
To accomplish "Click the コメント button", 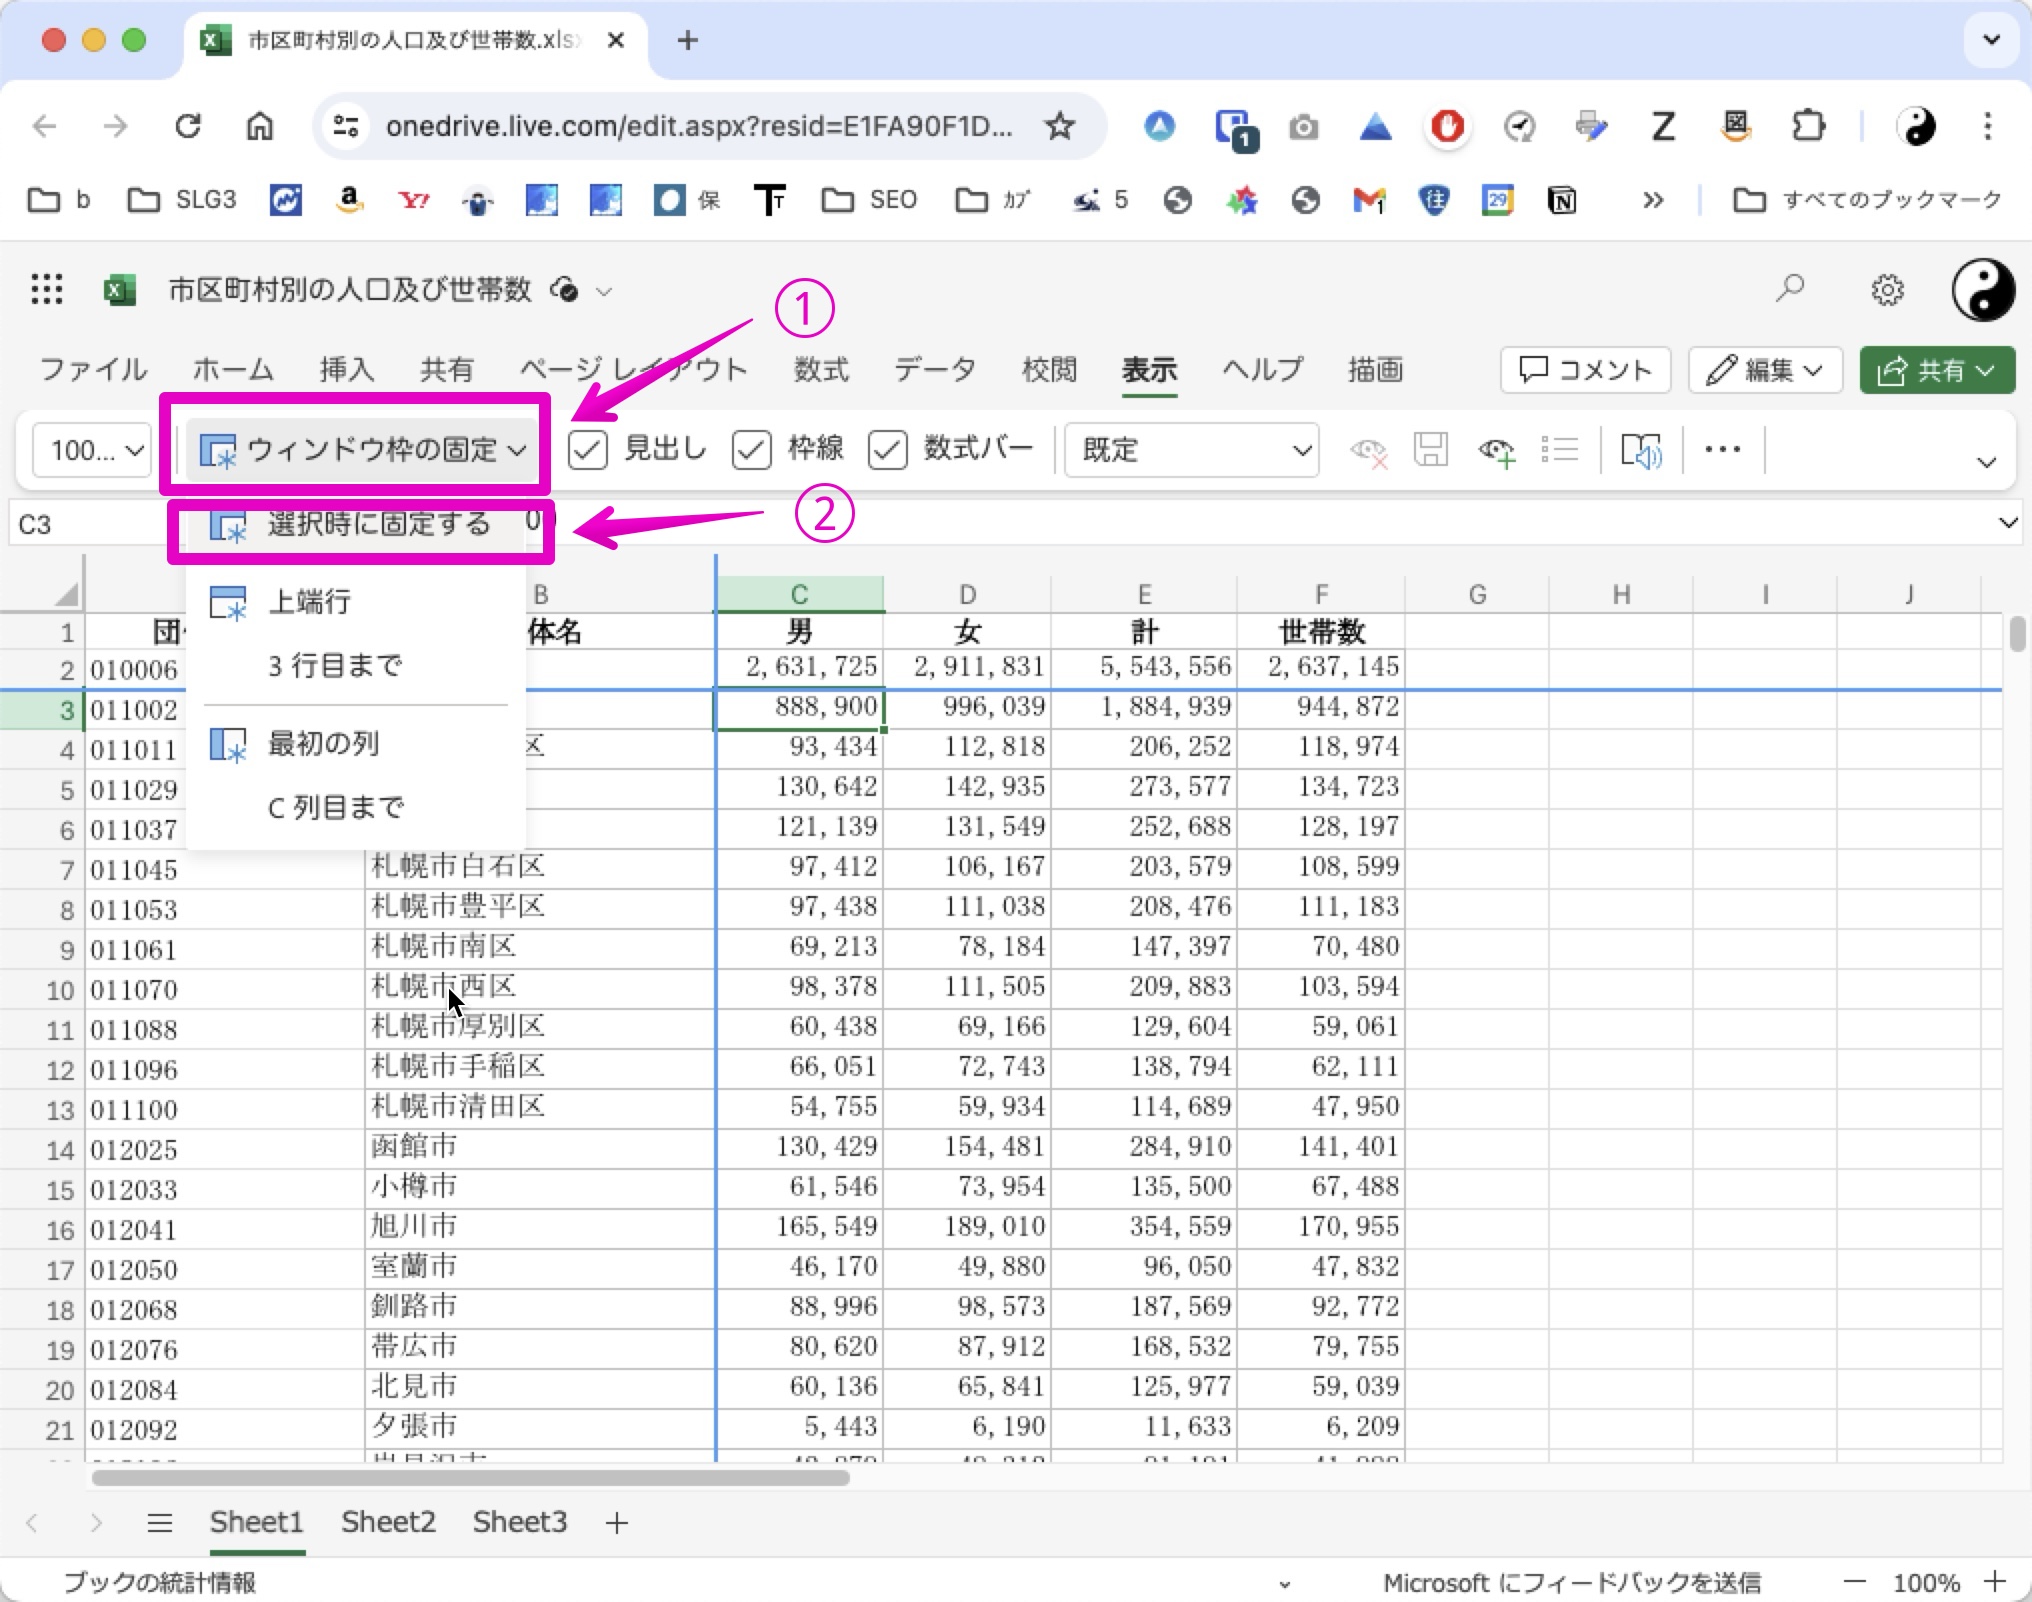I will point(1585,370).
